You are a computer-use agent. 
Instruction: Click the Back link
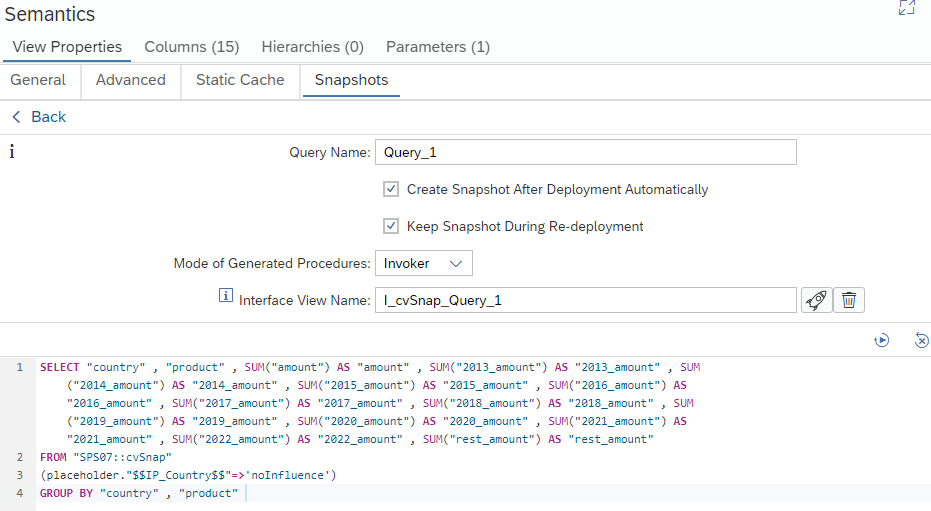tap(48, 117)
